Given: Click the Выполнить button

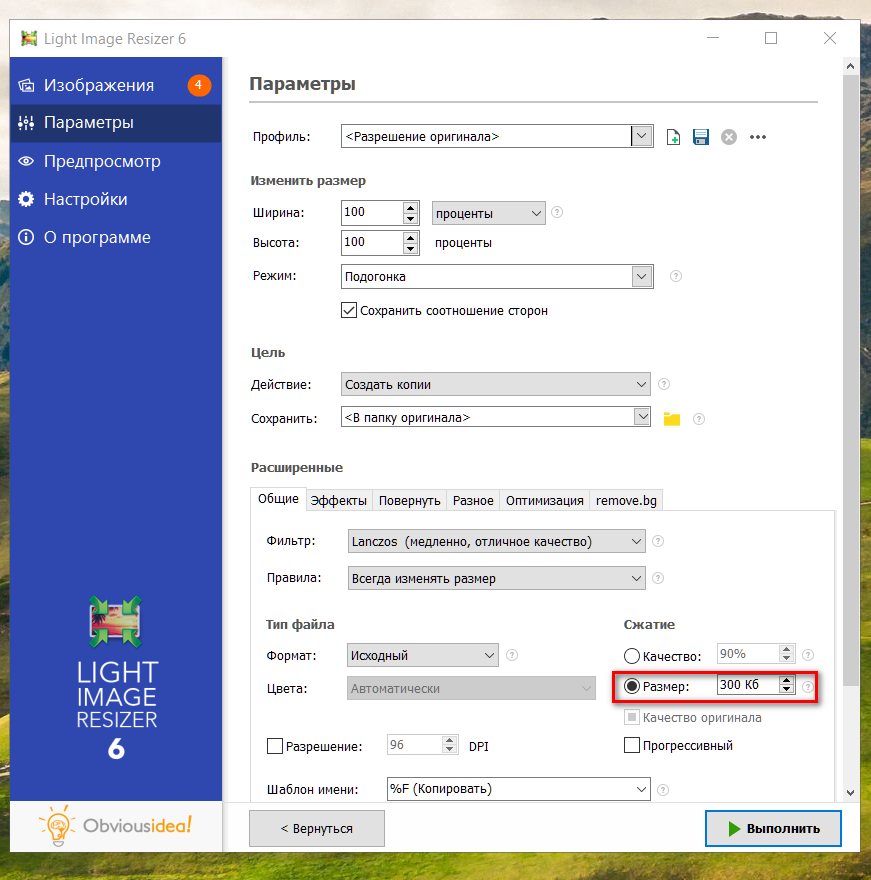Looking at the screenshot, I should point(773,828).
